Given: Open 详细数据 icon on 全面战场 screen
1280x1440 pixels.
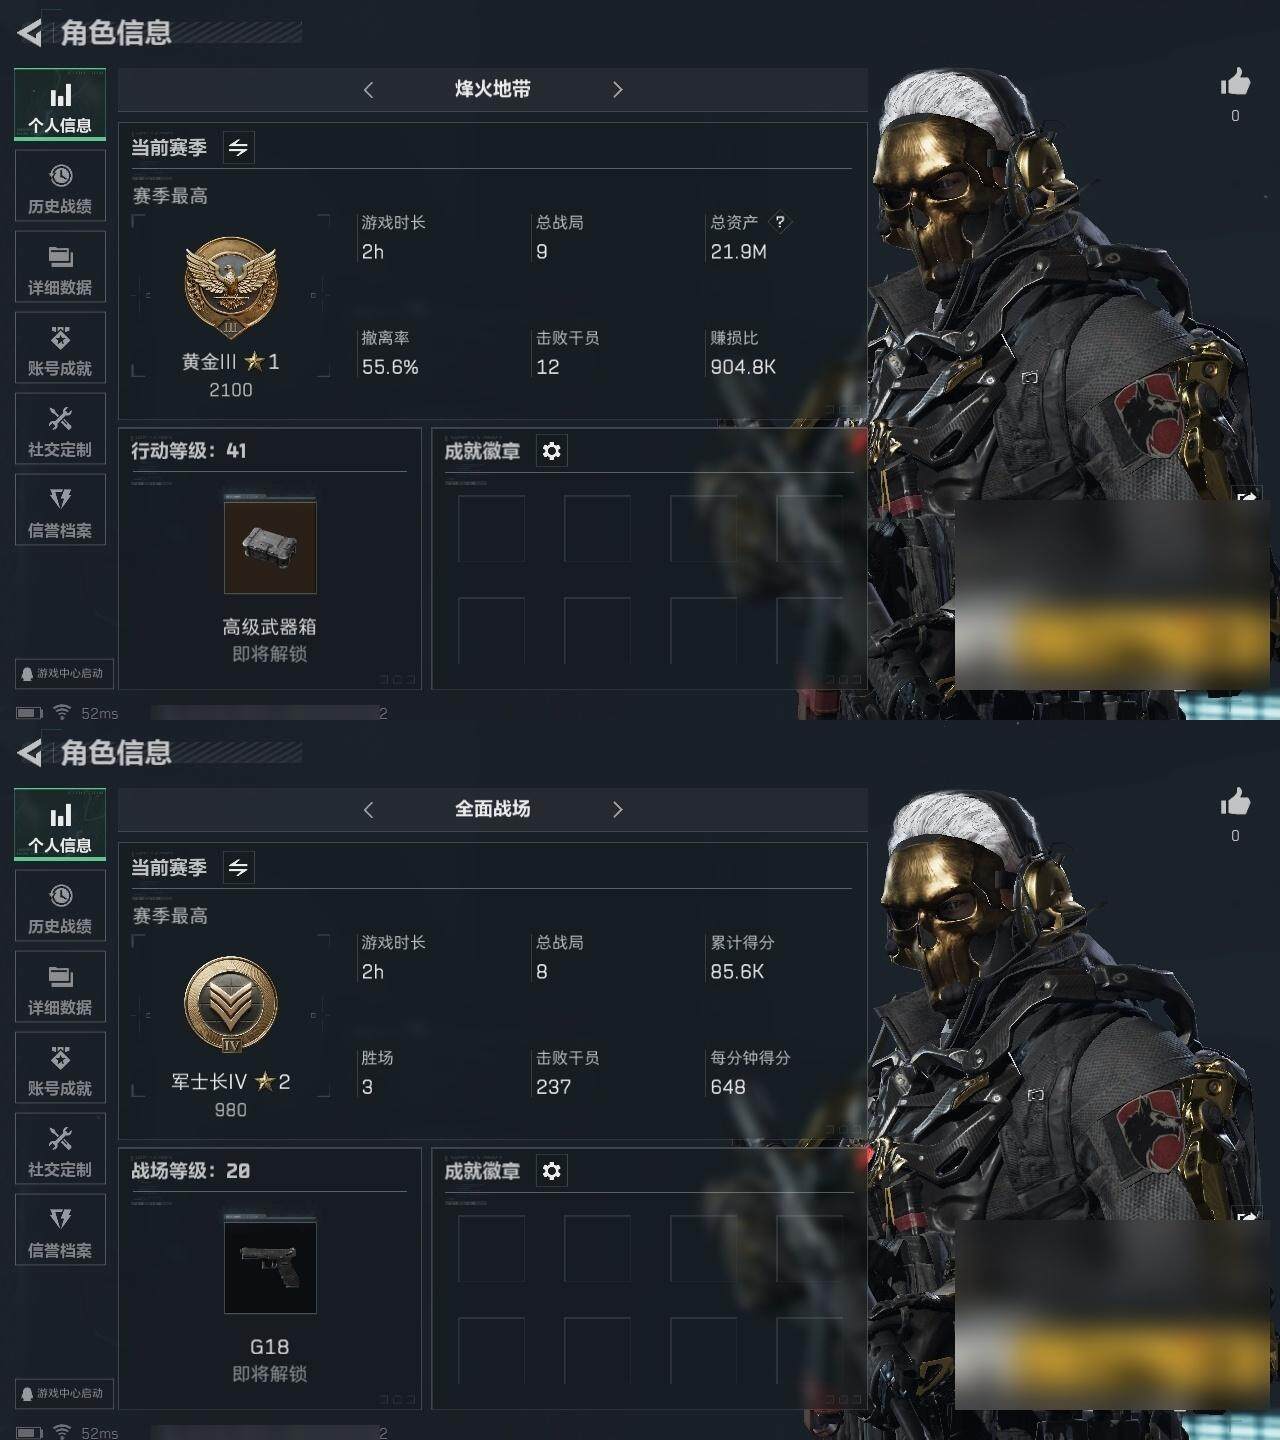Looking at the screenshot, I should click(60, 977).
